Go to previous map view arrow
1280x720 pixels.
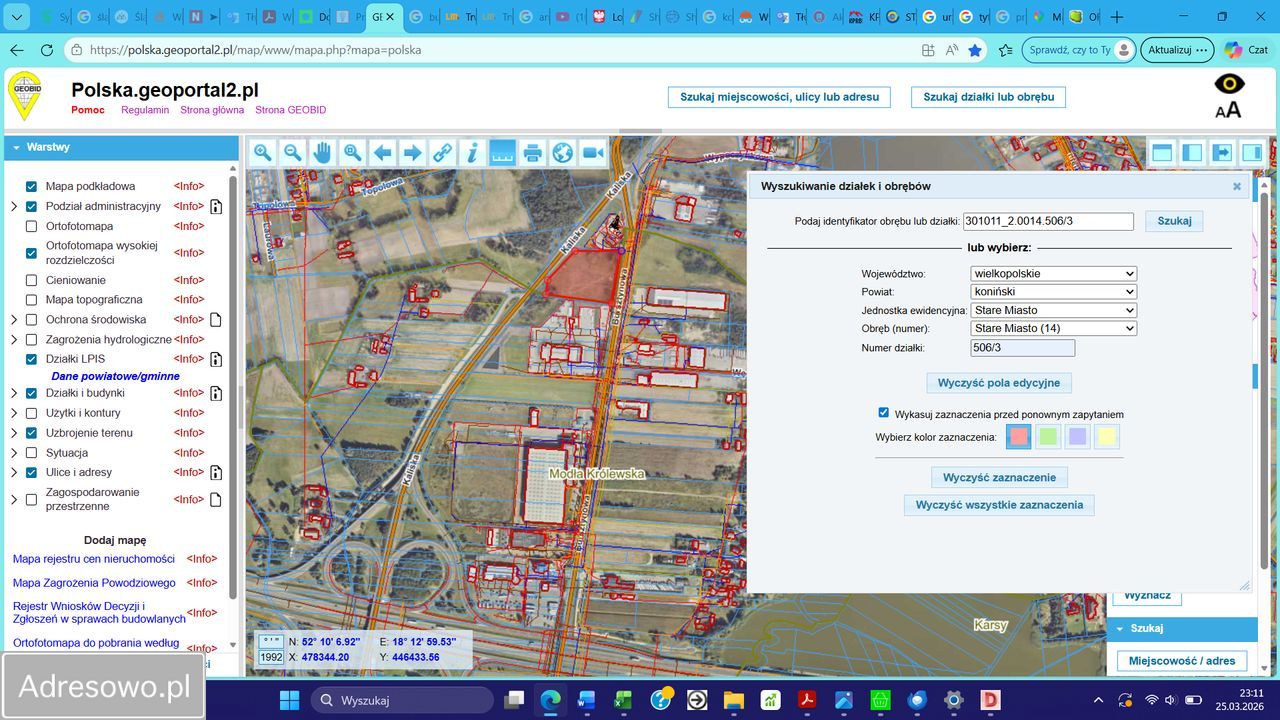point(382,152)
